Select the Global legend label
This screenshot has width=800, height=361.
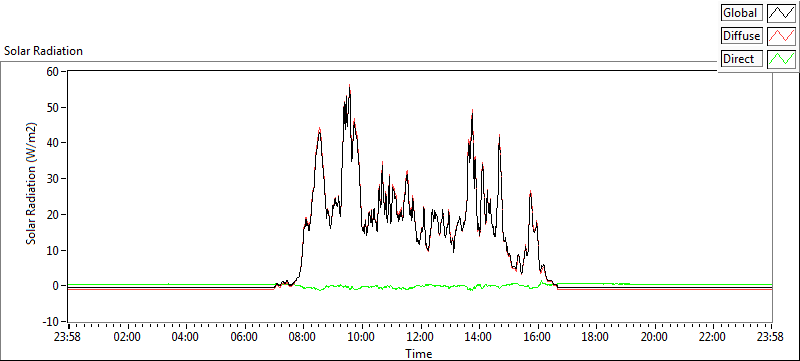click(x=742, y=13)
